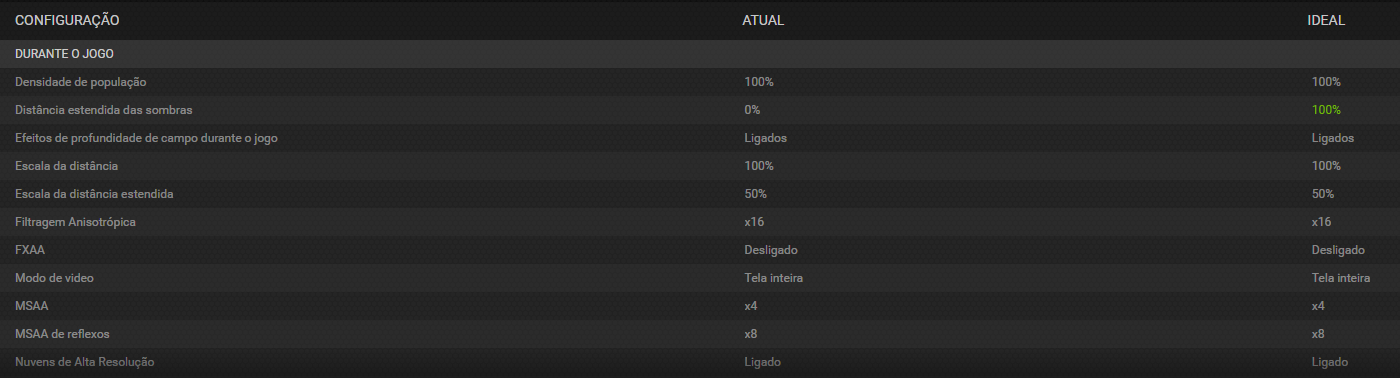Viewport: 1400px width, 378px height.
Task: Click the CONFIGURAÇÃO column header
Action: click(x=67, y=21)
